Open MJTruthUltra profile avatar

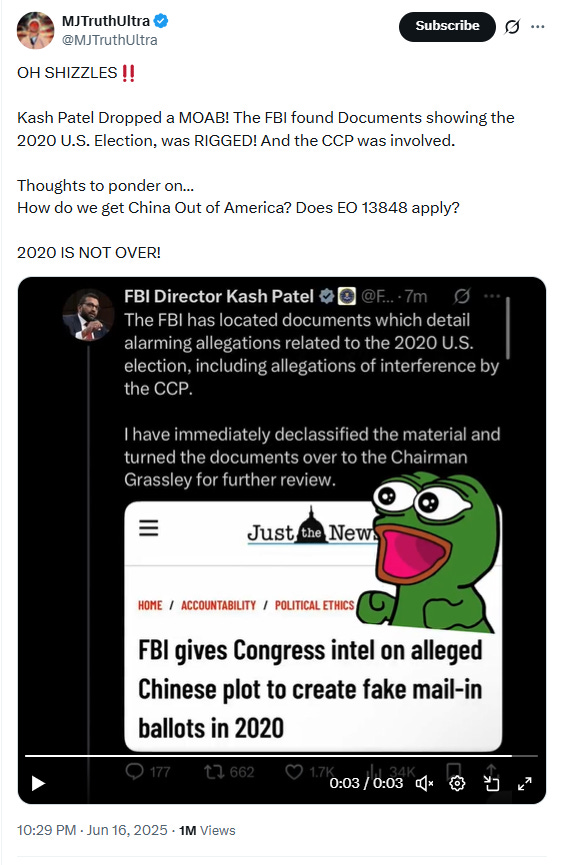pyautogui.click(x=36, y=30)
